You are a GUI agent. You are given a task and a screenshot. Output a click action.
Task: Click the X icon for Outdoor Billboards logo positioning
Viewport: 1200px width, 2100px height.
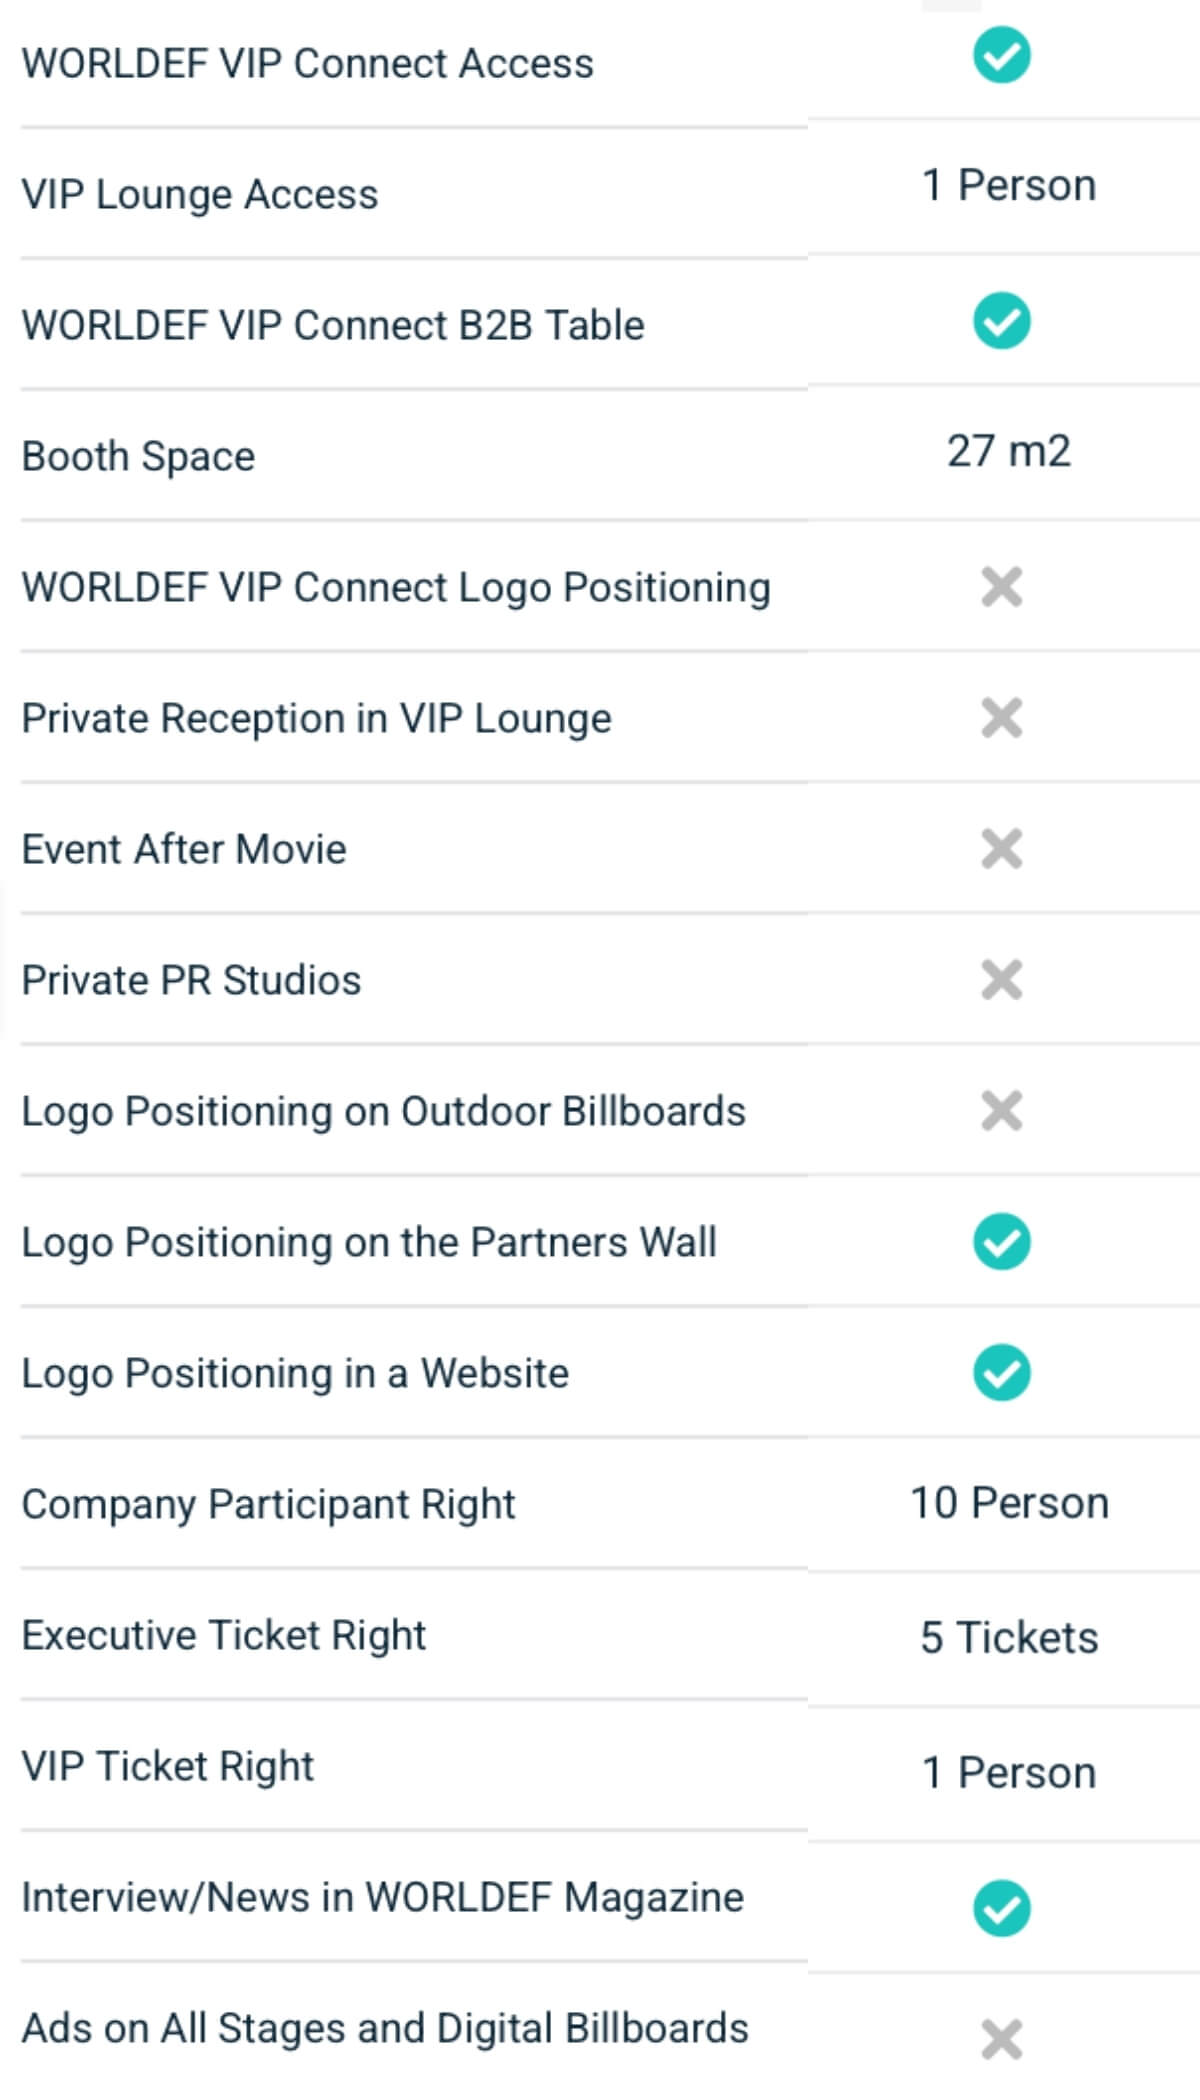point(1001,1111)
